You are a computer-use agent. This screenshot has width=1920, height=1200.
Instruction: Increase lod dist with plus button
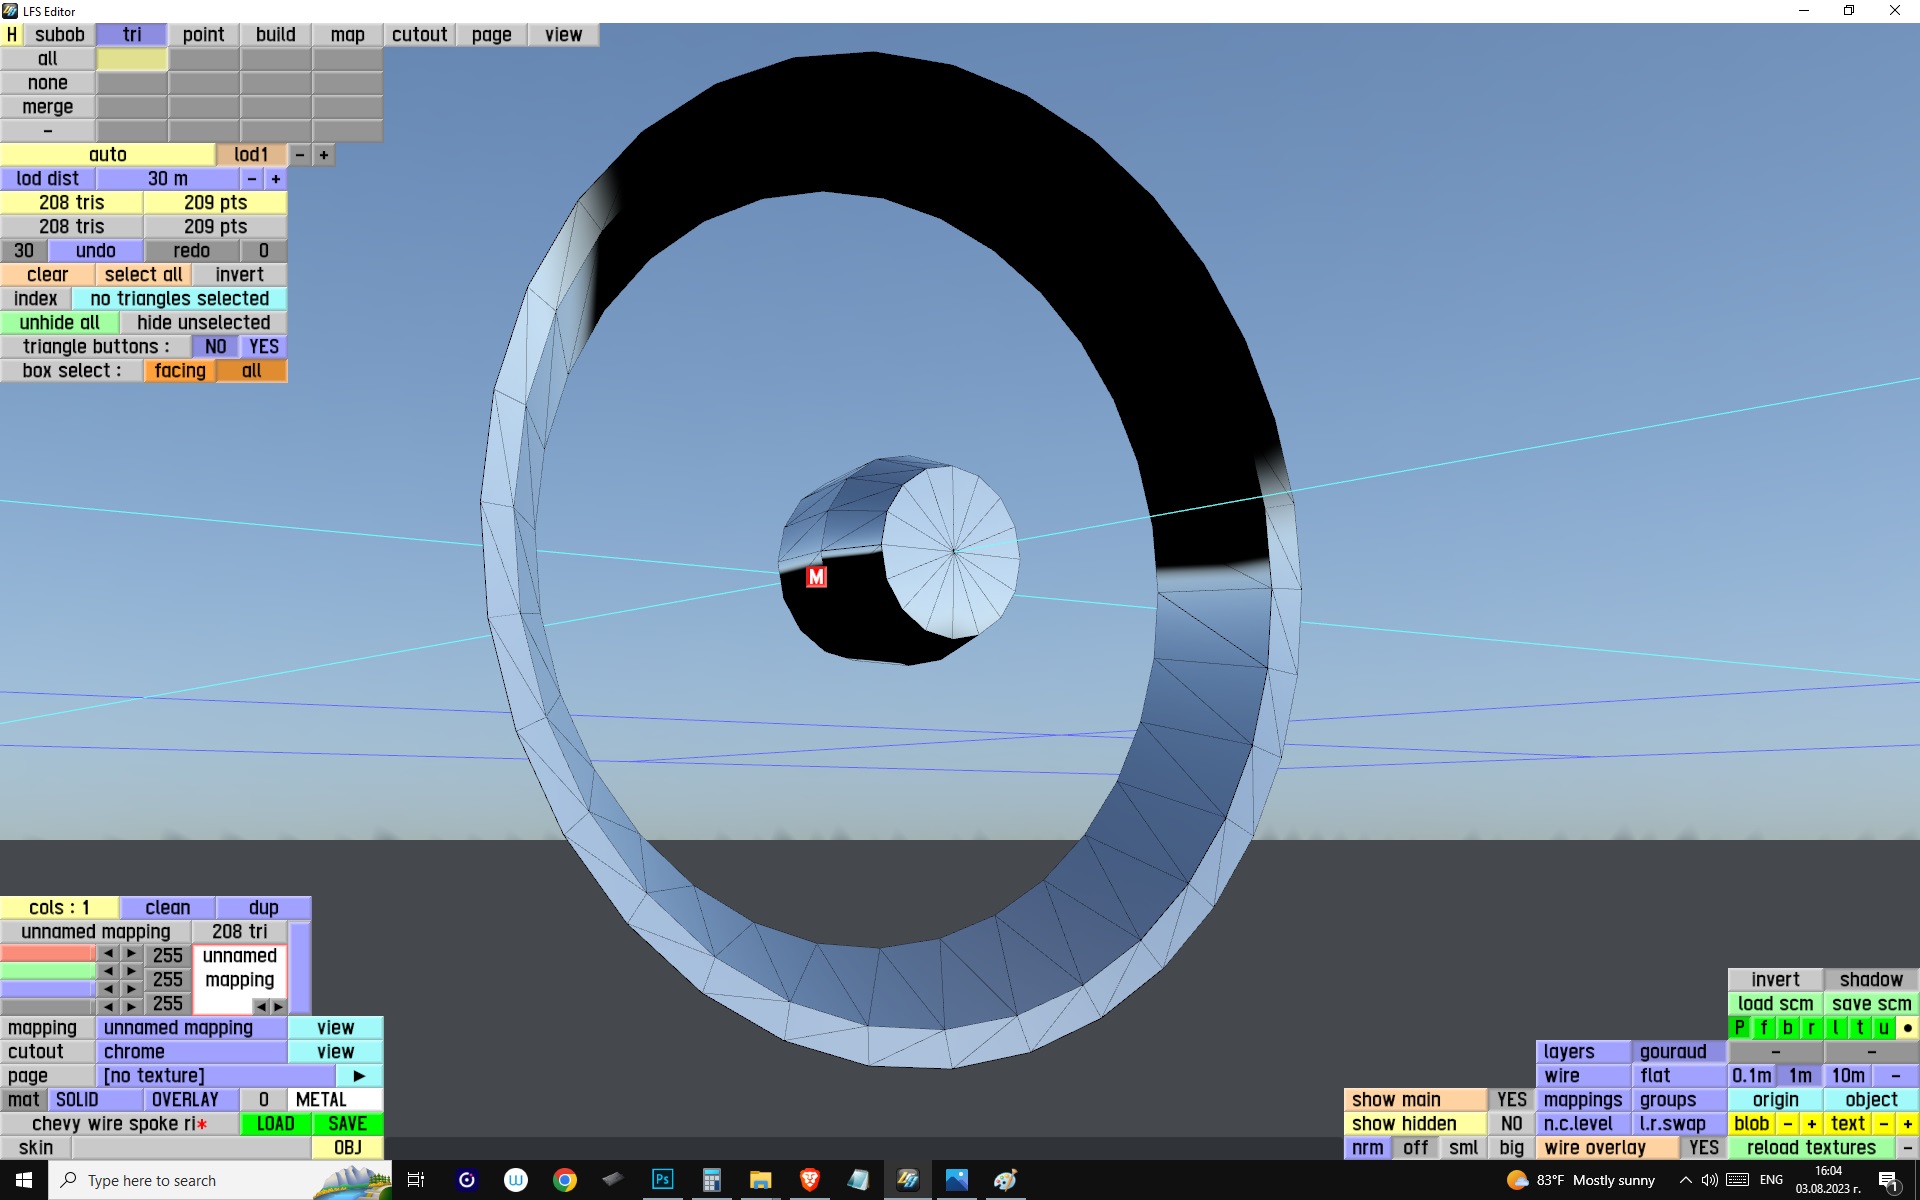coord(275,179)
